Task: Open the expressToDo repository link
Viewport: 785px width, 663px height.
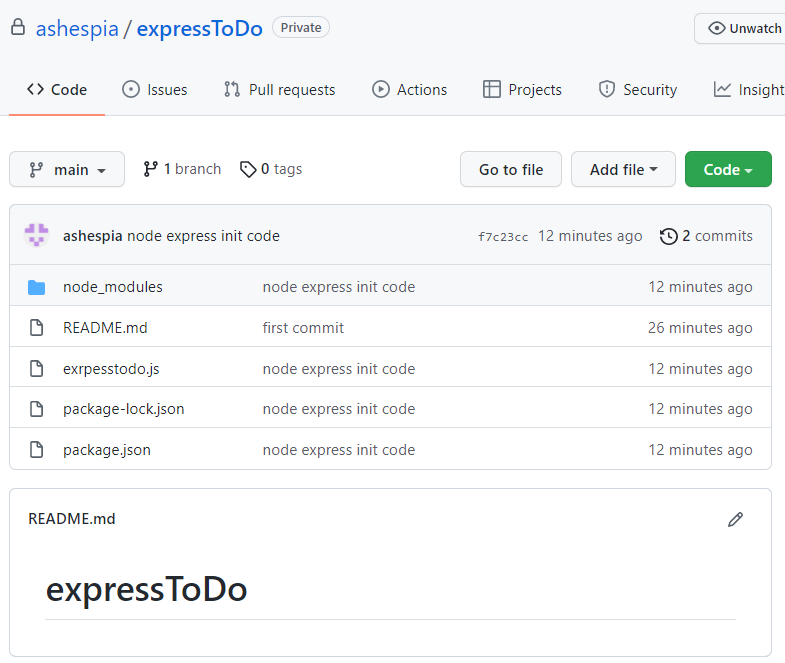Action: point(199,29)
